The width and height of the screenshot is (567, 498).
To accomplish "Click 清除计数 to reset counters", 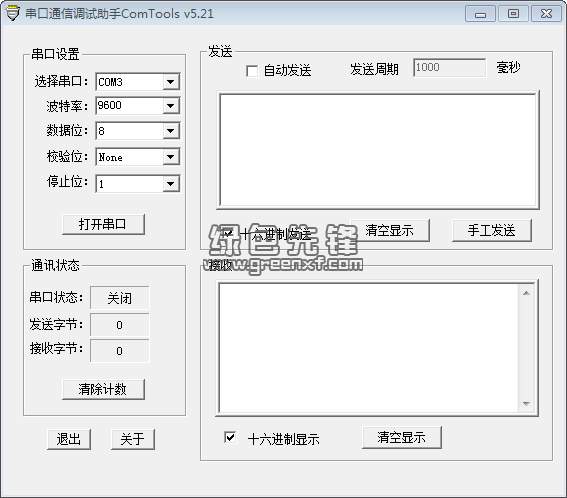I will pyautogui.click(x=103, y=389).
